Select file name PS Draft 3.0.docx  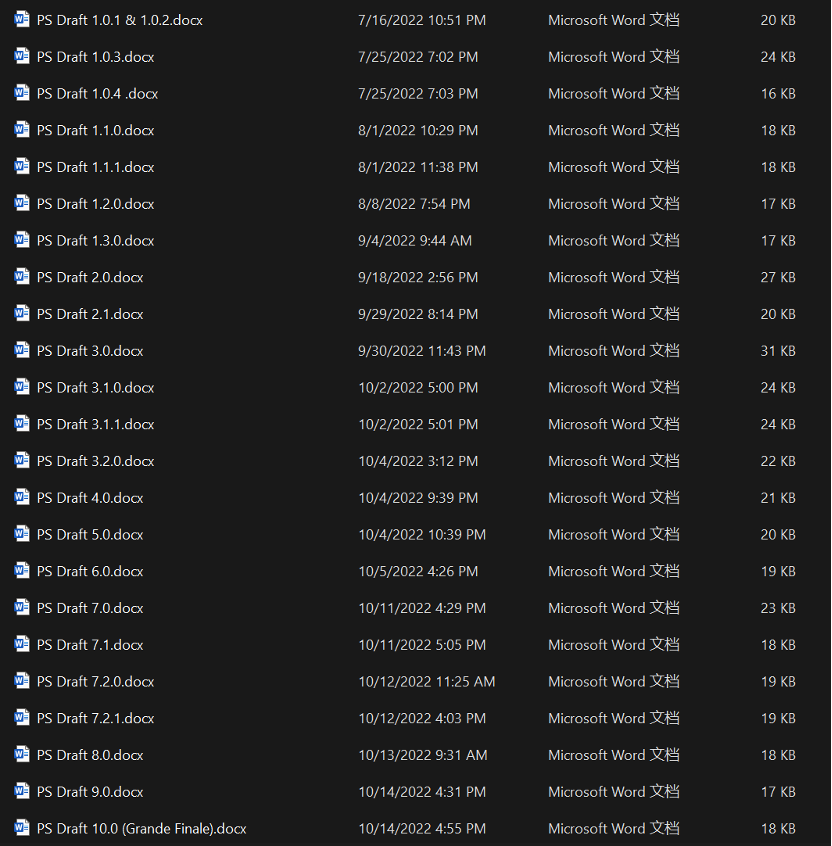click(x=90, y=351)
